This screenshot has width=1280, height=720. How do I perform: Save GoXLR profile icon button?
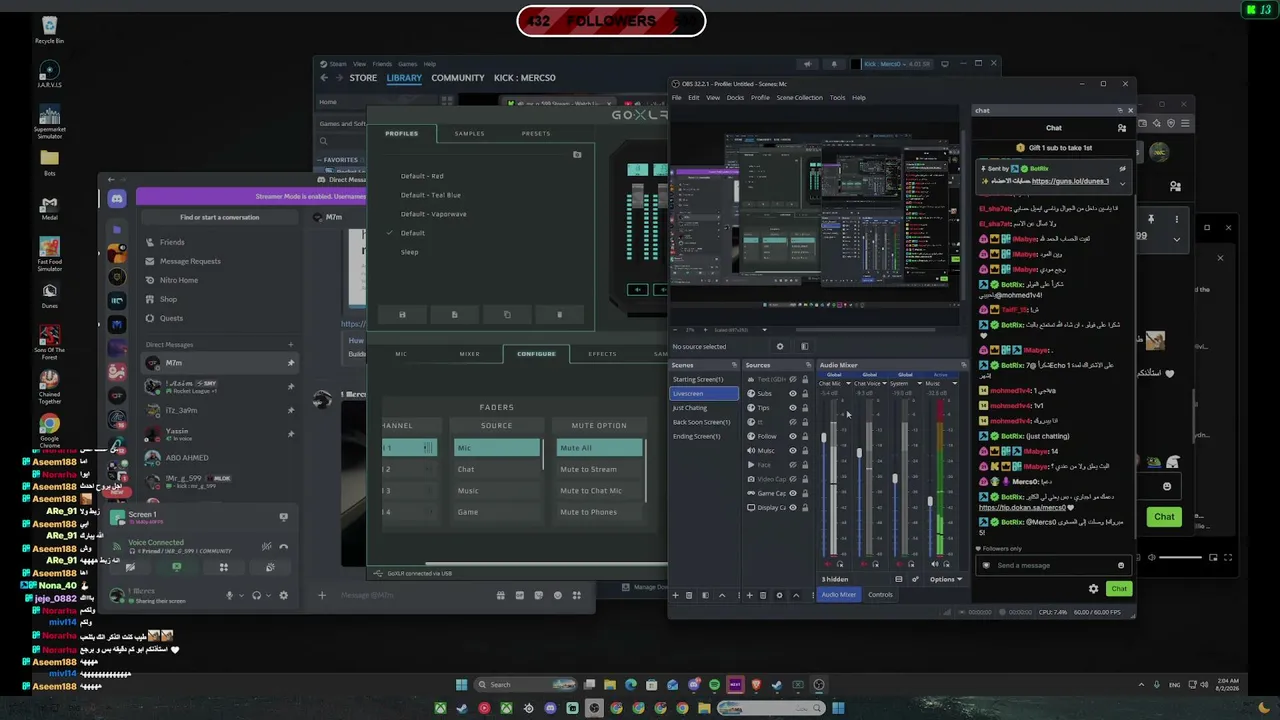click(402, 314)
